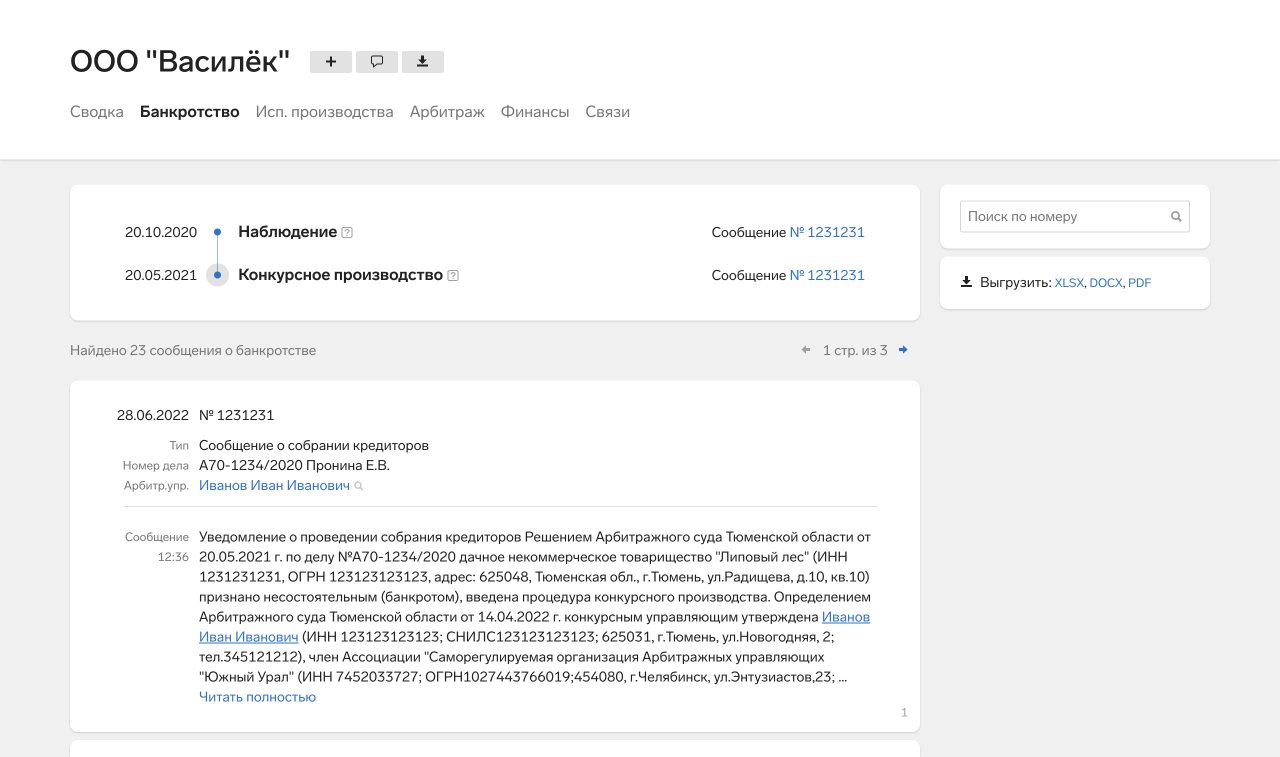The height and width of the screenshot is (757, 1280).
Task: Click the help icon next to Наблюдение
Action: [347, 232]
